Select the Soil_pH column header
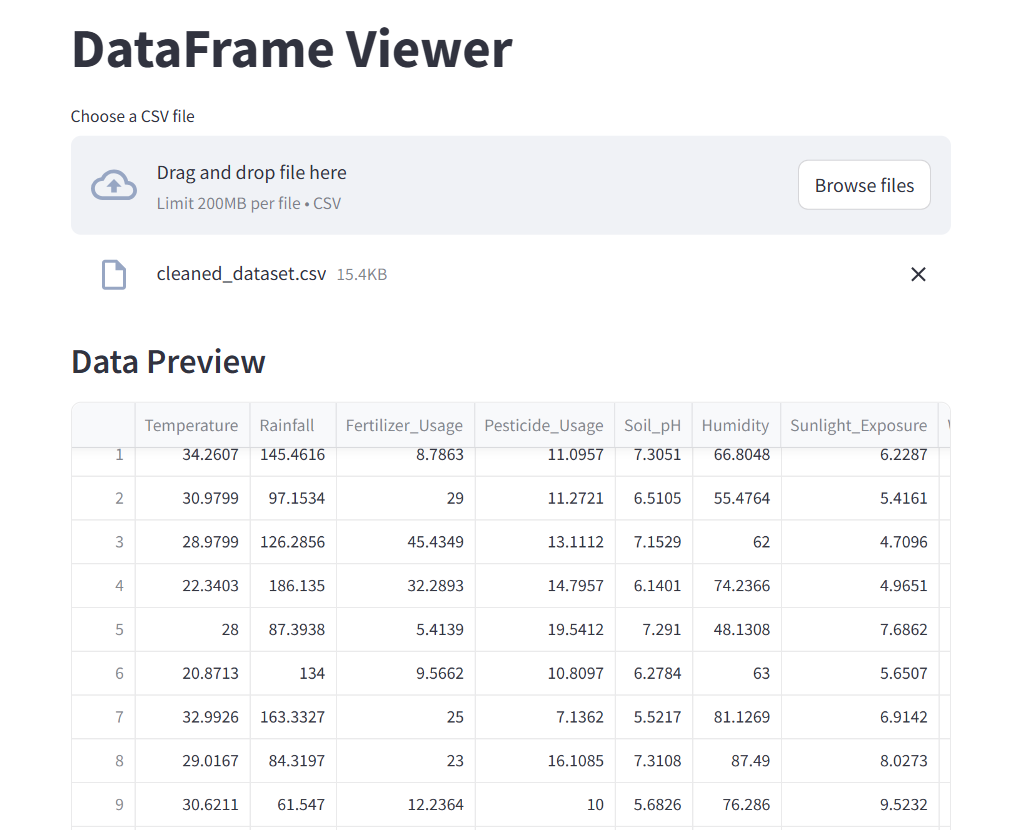The height and width of the screenshot is (830, 1020). [x=653, y=425]
